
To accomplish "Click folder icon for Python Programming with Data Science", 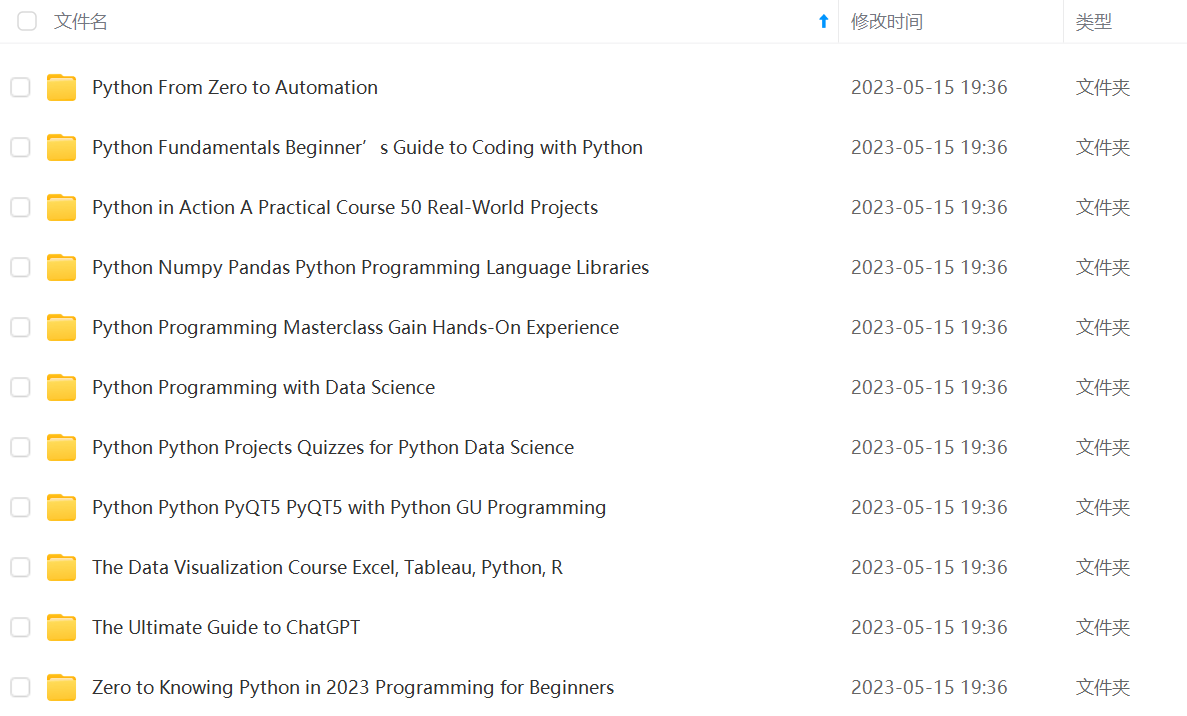I will pyautogui.click(x=62, y=388).
